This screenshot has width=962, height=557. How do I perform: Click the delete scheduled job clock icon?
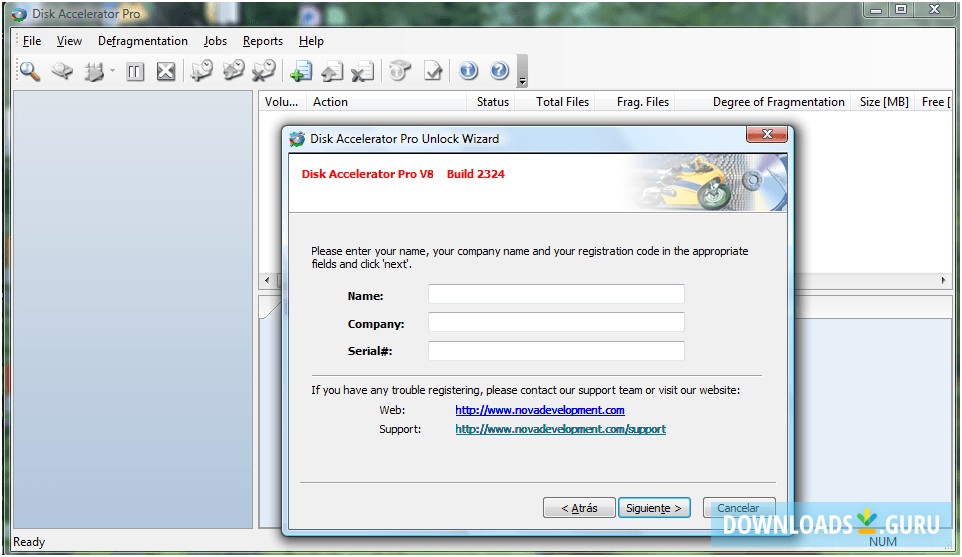point(264,71)
